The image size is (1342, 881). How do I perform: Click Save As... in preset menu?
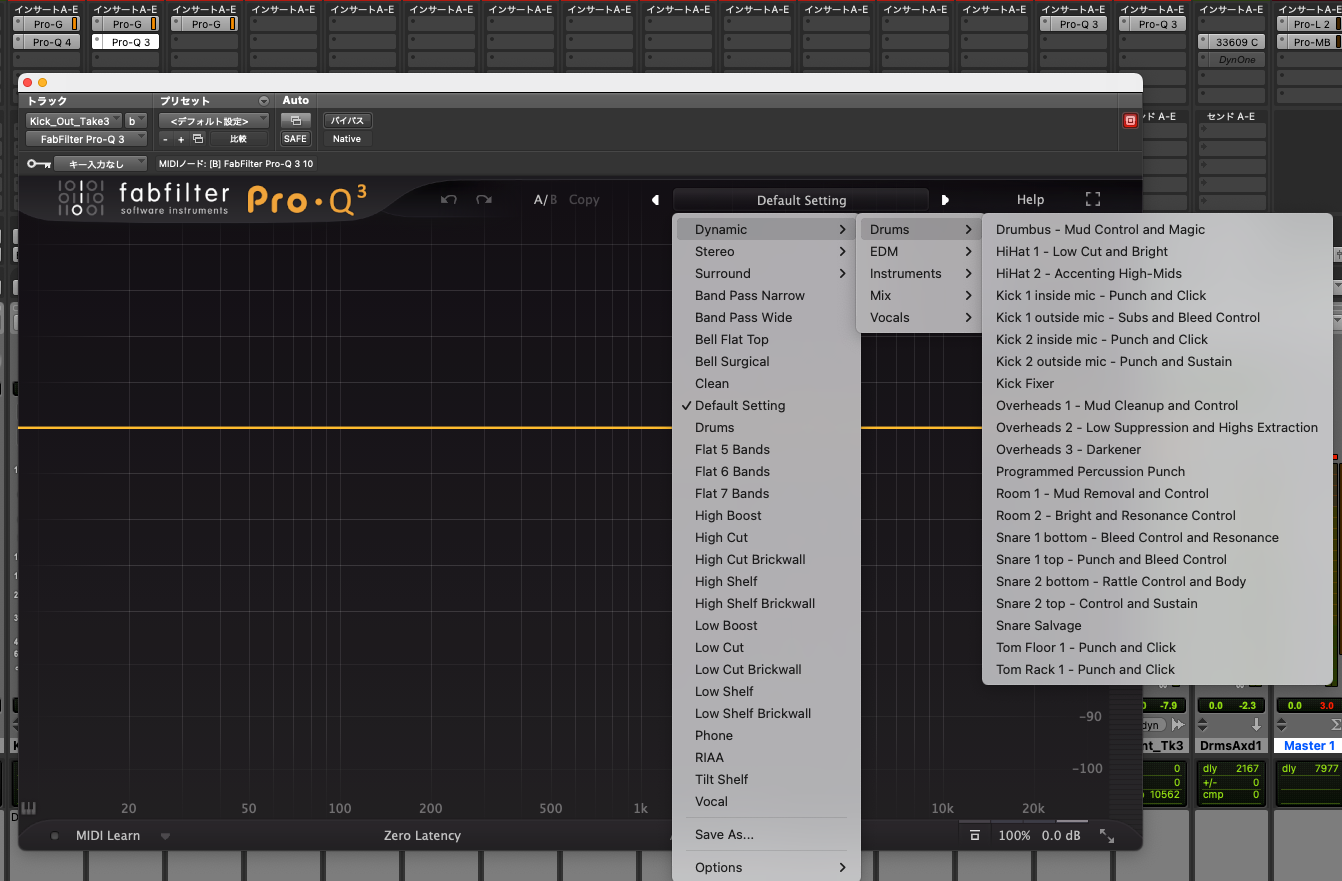click(x=767, y=835)
